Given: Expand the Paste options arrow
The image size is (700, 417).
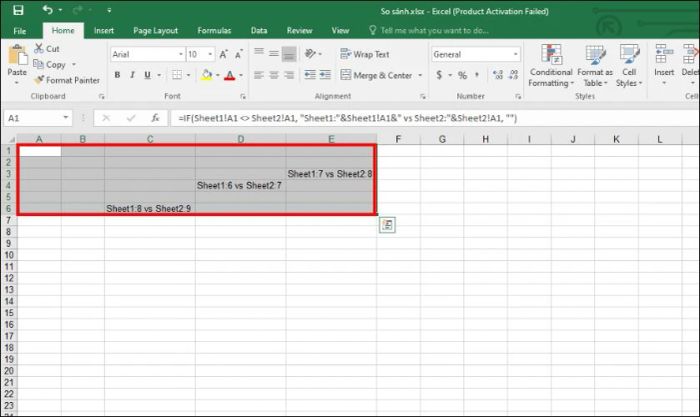Looking at the screenshot, I should click(x=17, y=83).
